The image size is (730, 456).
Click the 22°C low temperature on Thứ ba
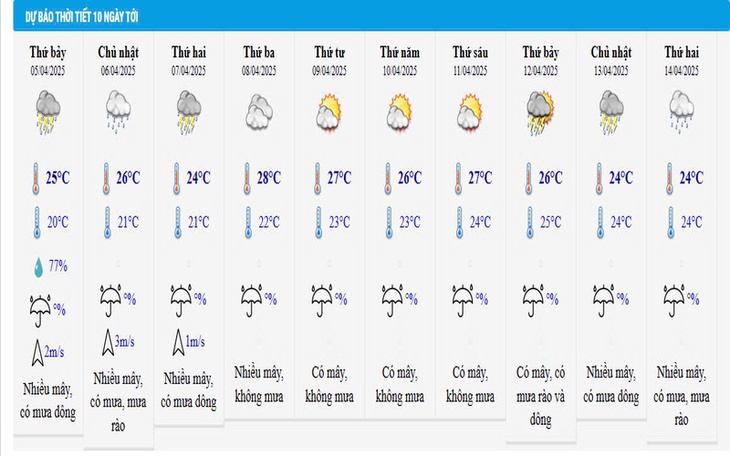point(269,222)
